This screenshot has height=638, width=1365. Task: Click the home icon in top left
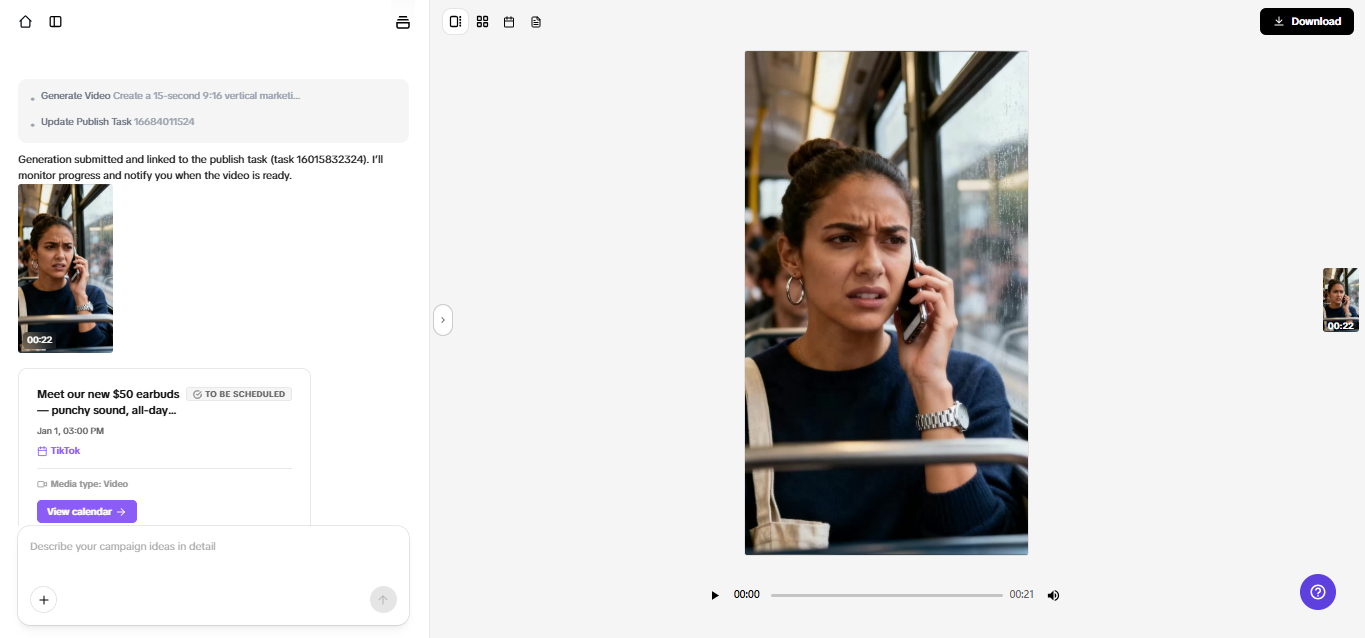click(x=25, y=21)
